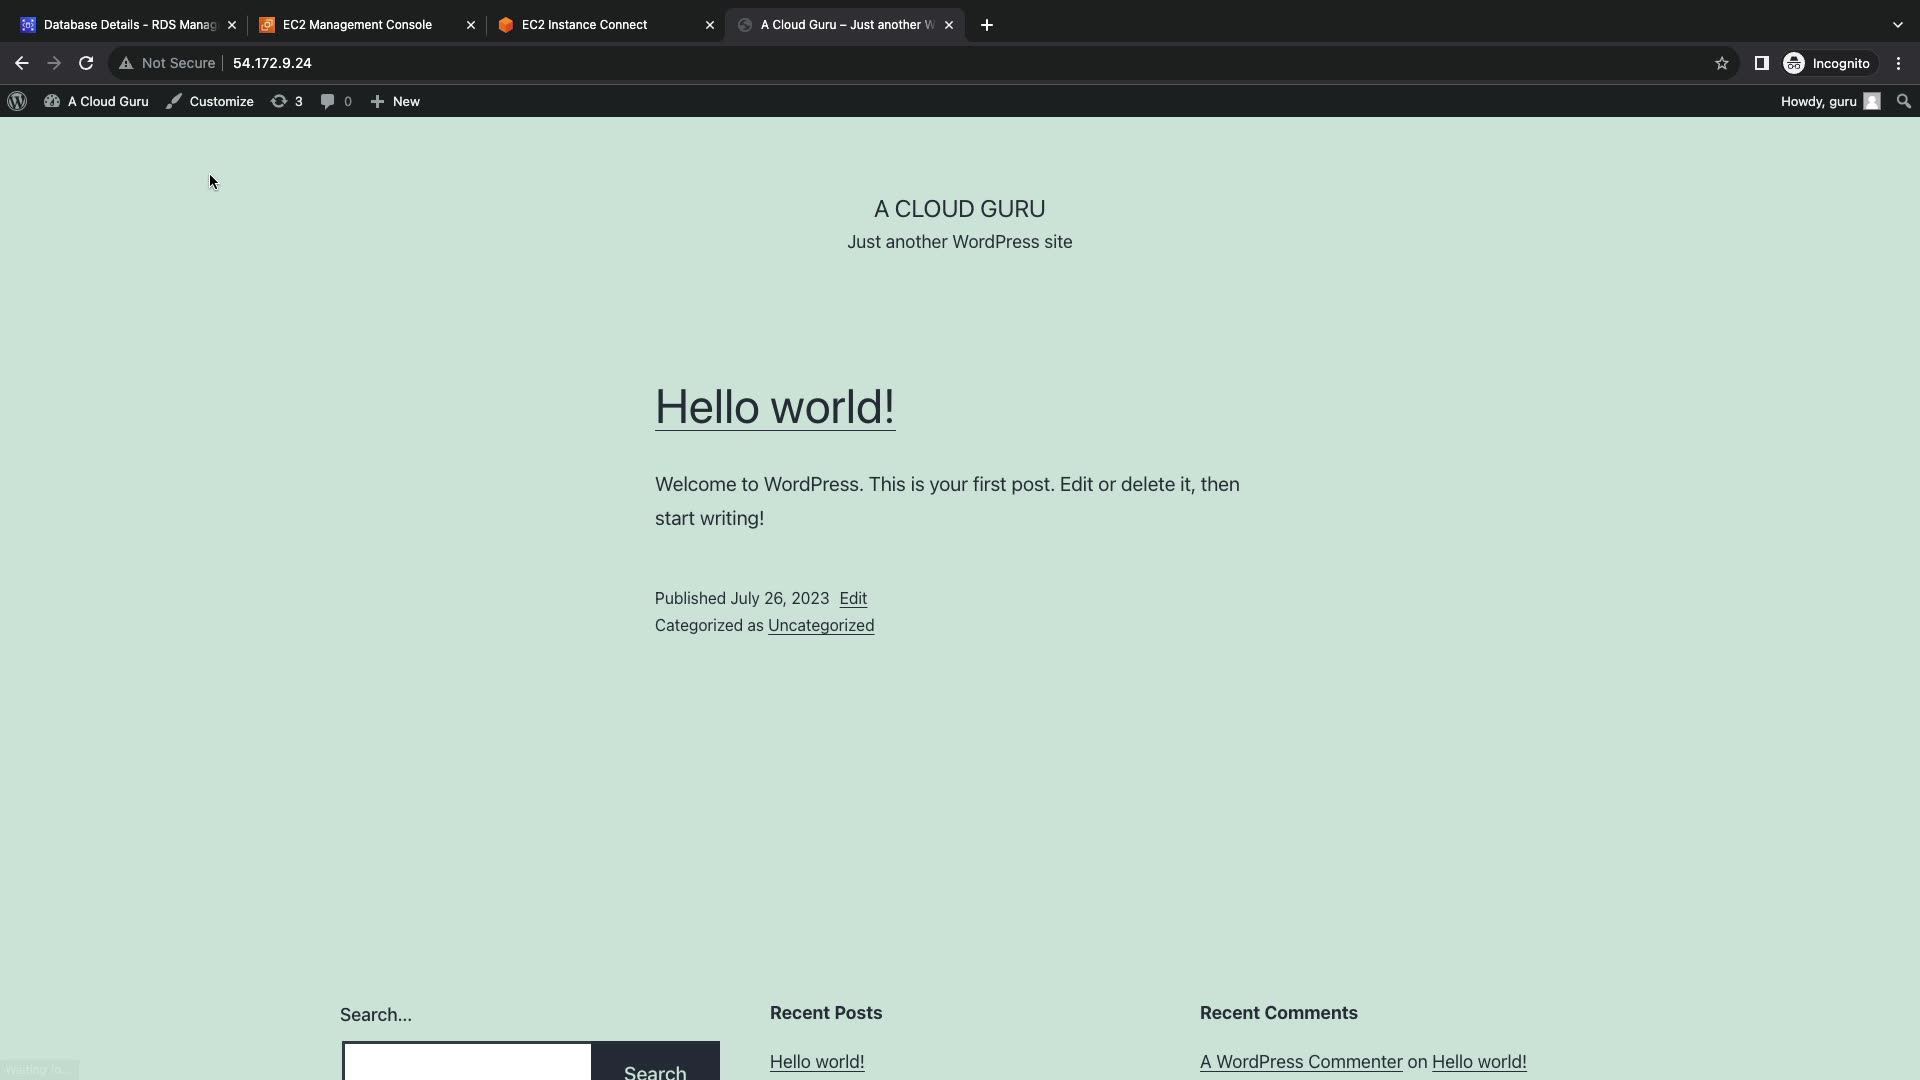Open a new browser tab with plus
1920x1080 pixels.
tap(986, 24)
